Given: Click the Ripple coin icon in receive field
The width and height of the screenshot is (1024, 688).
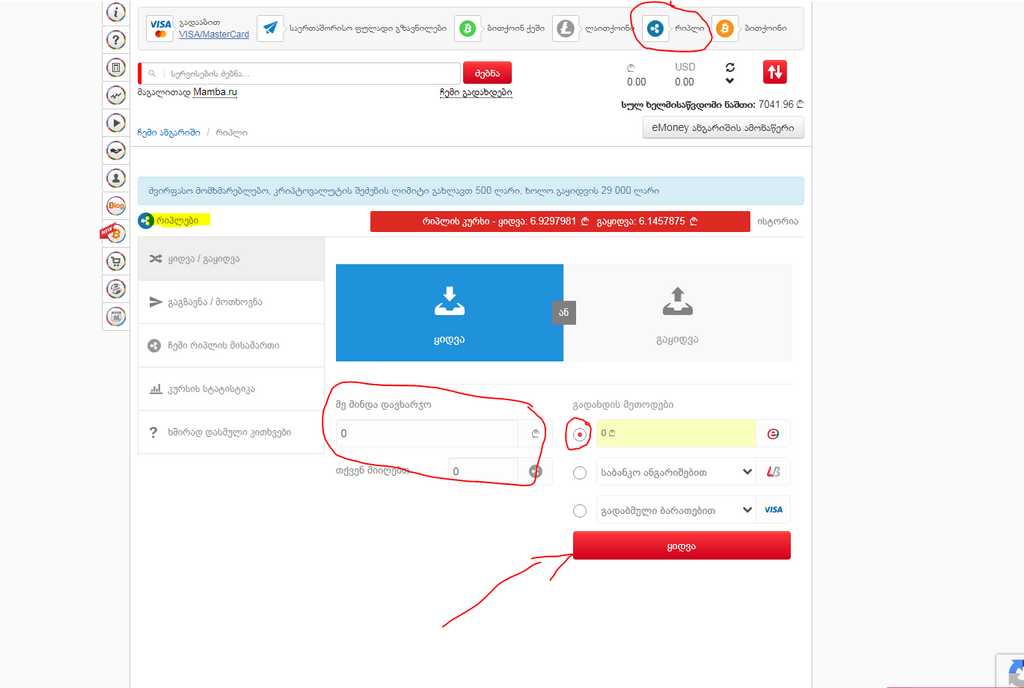Looking at the screenshot, I should tap(535, 471).
